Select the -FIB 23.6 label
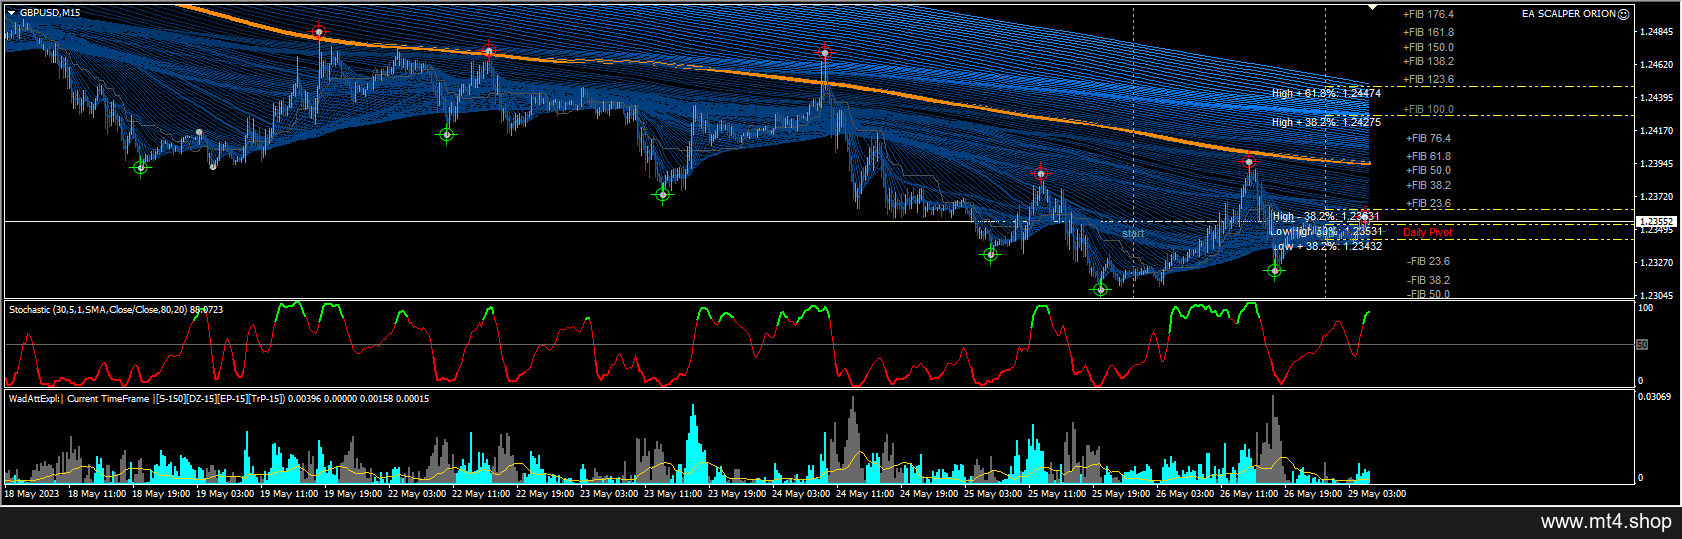1682x539 pixels. 1428,261
